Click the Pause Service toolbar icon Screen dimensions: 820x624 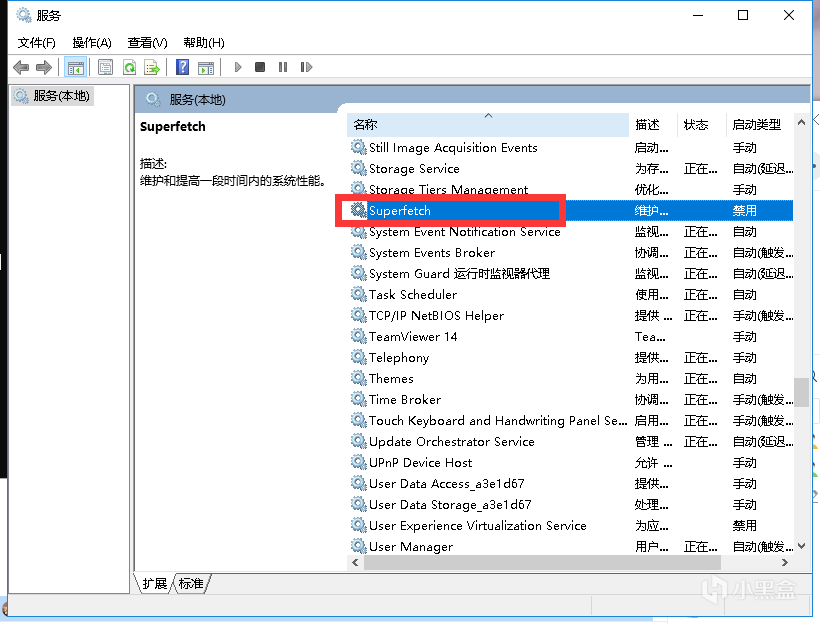point(283,67)
